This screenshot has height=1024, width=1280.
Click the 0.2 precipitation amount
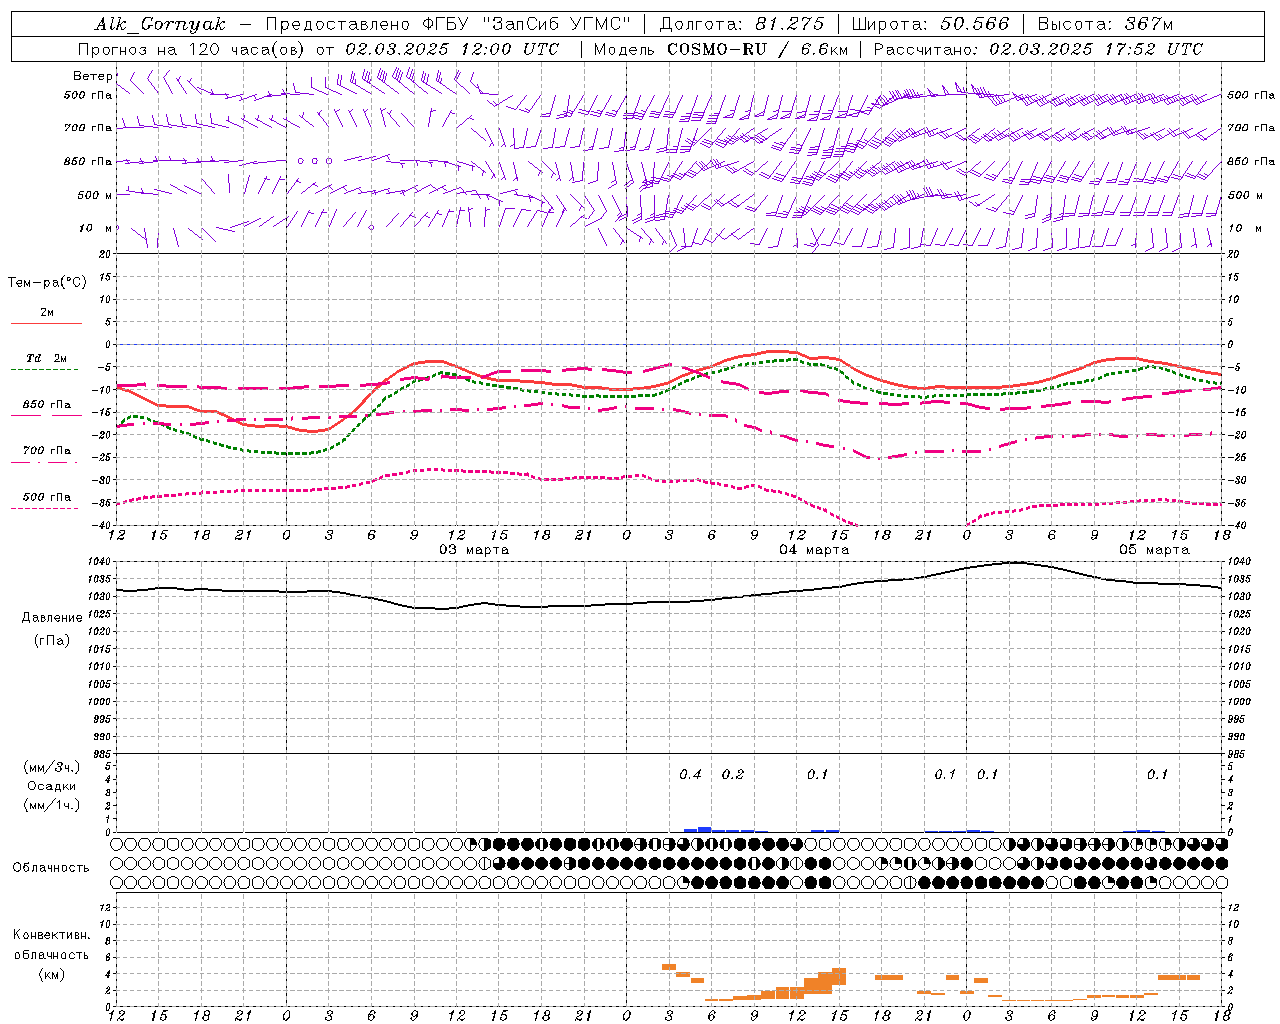tap(733, 774)
